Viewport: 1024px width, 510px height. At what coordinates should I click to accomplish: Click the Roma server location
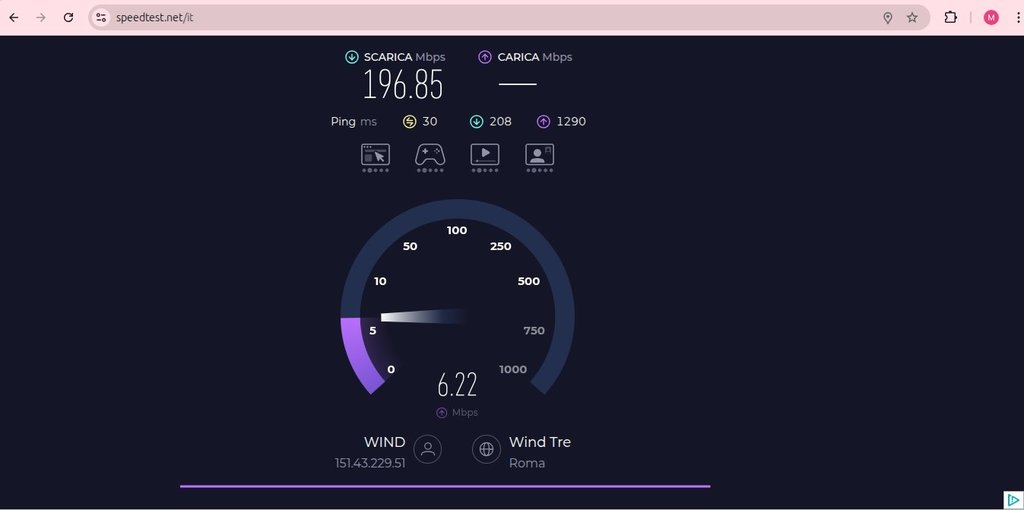click(527, 463)
